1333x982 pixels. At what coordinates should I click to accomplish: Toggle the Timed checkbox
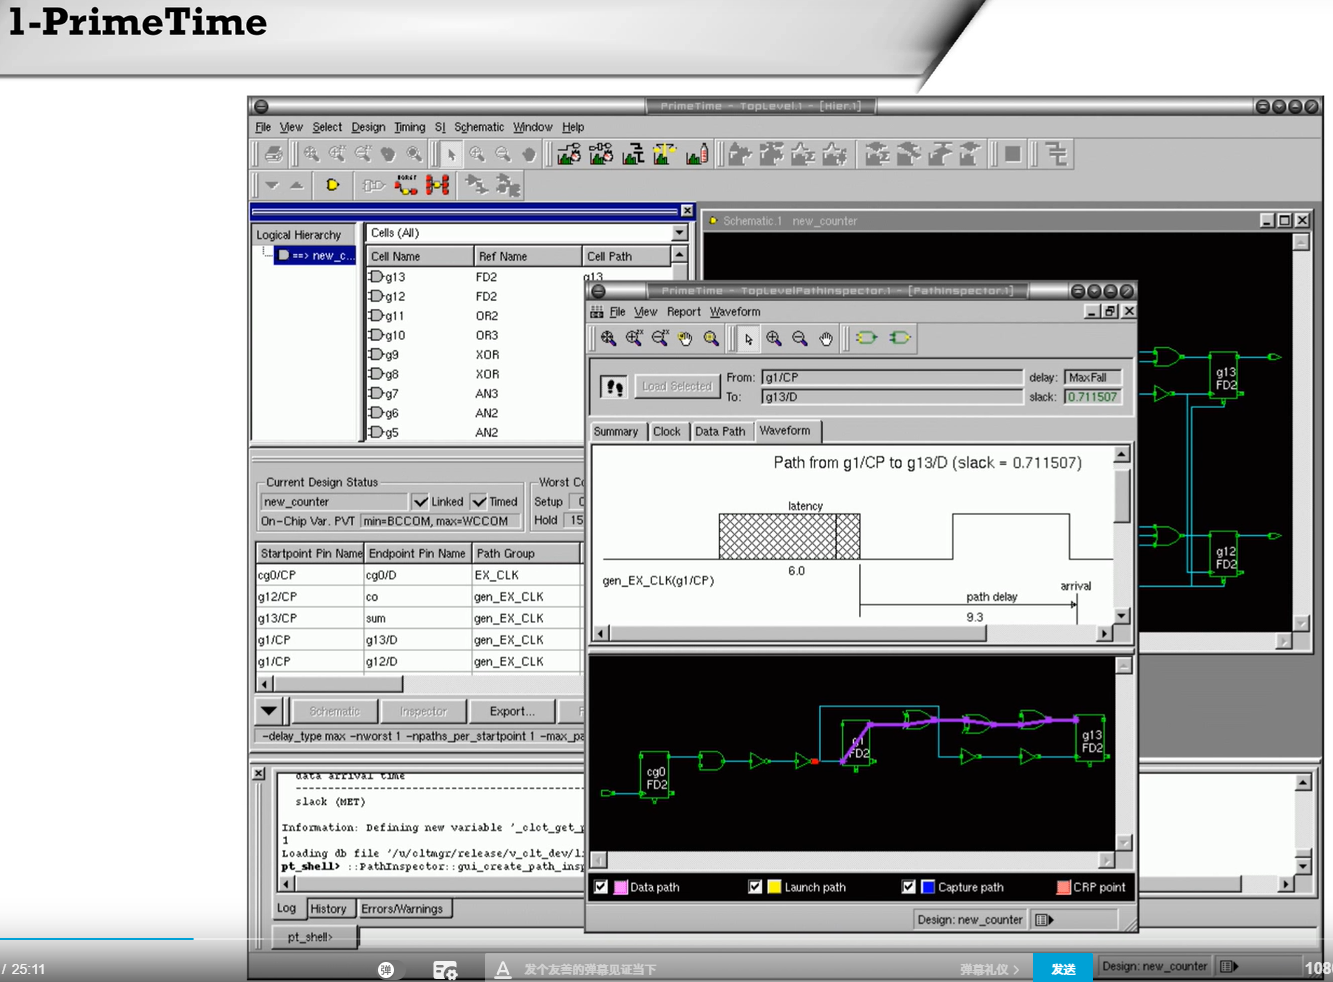pyautogui.click(x=479, y=502)
